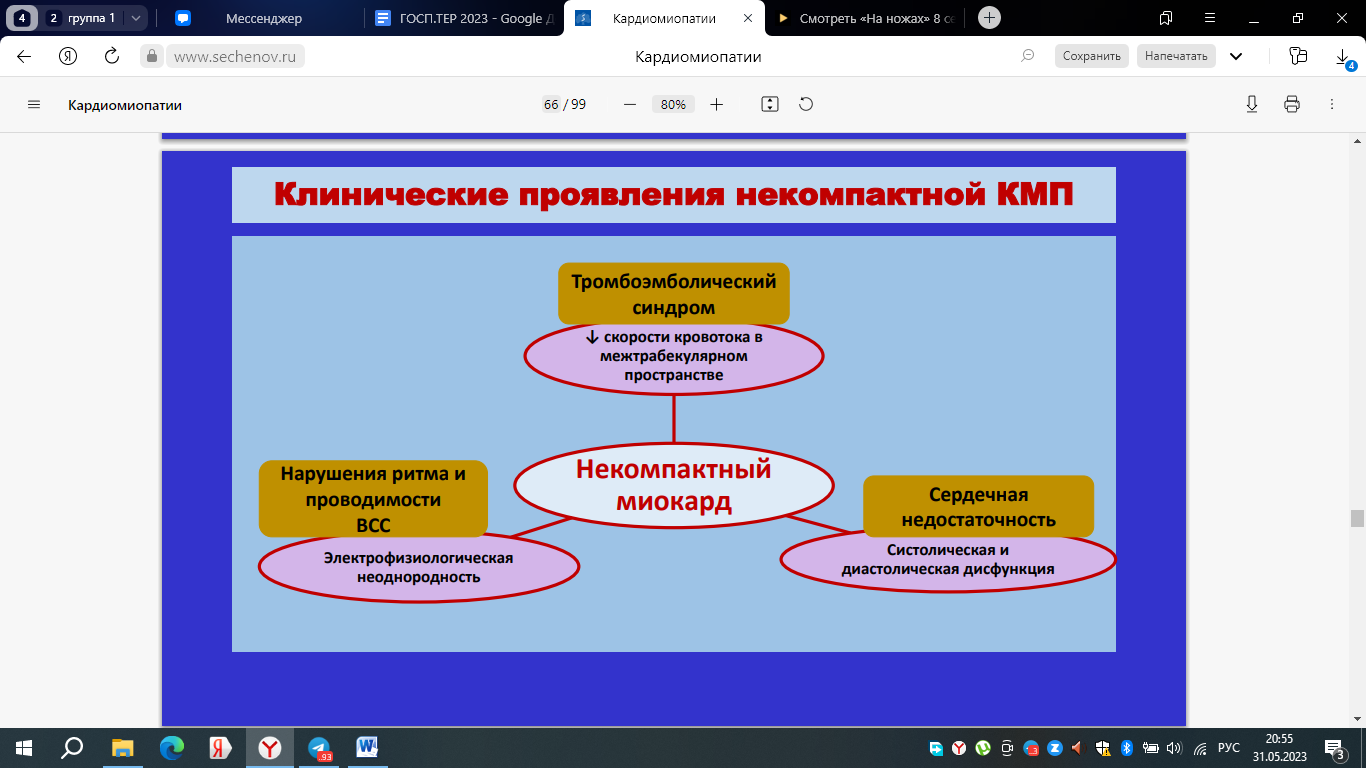
Task: Open Telegram from taskbar
Action: (x=319, y=747)
